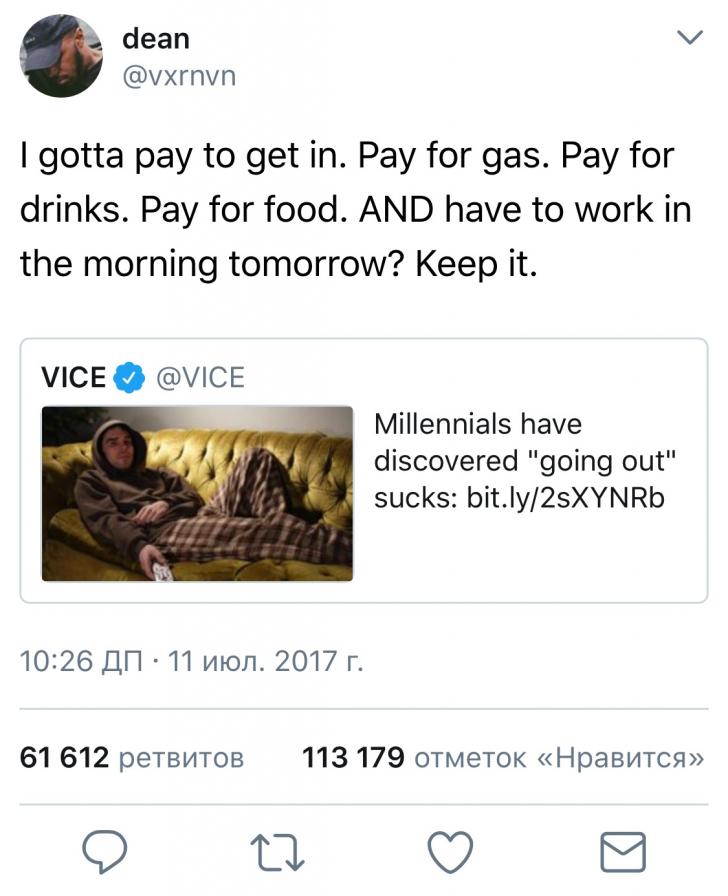
Task: Open the bit.ly/2sXYNRb link
Action: tap(566, 497)
